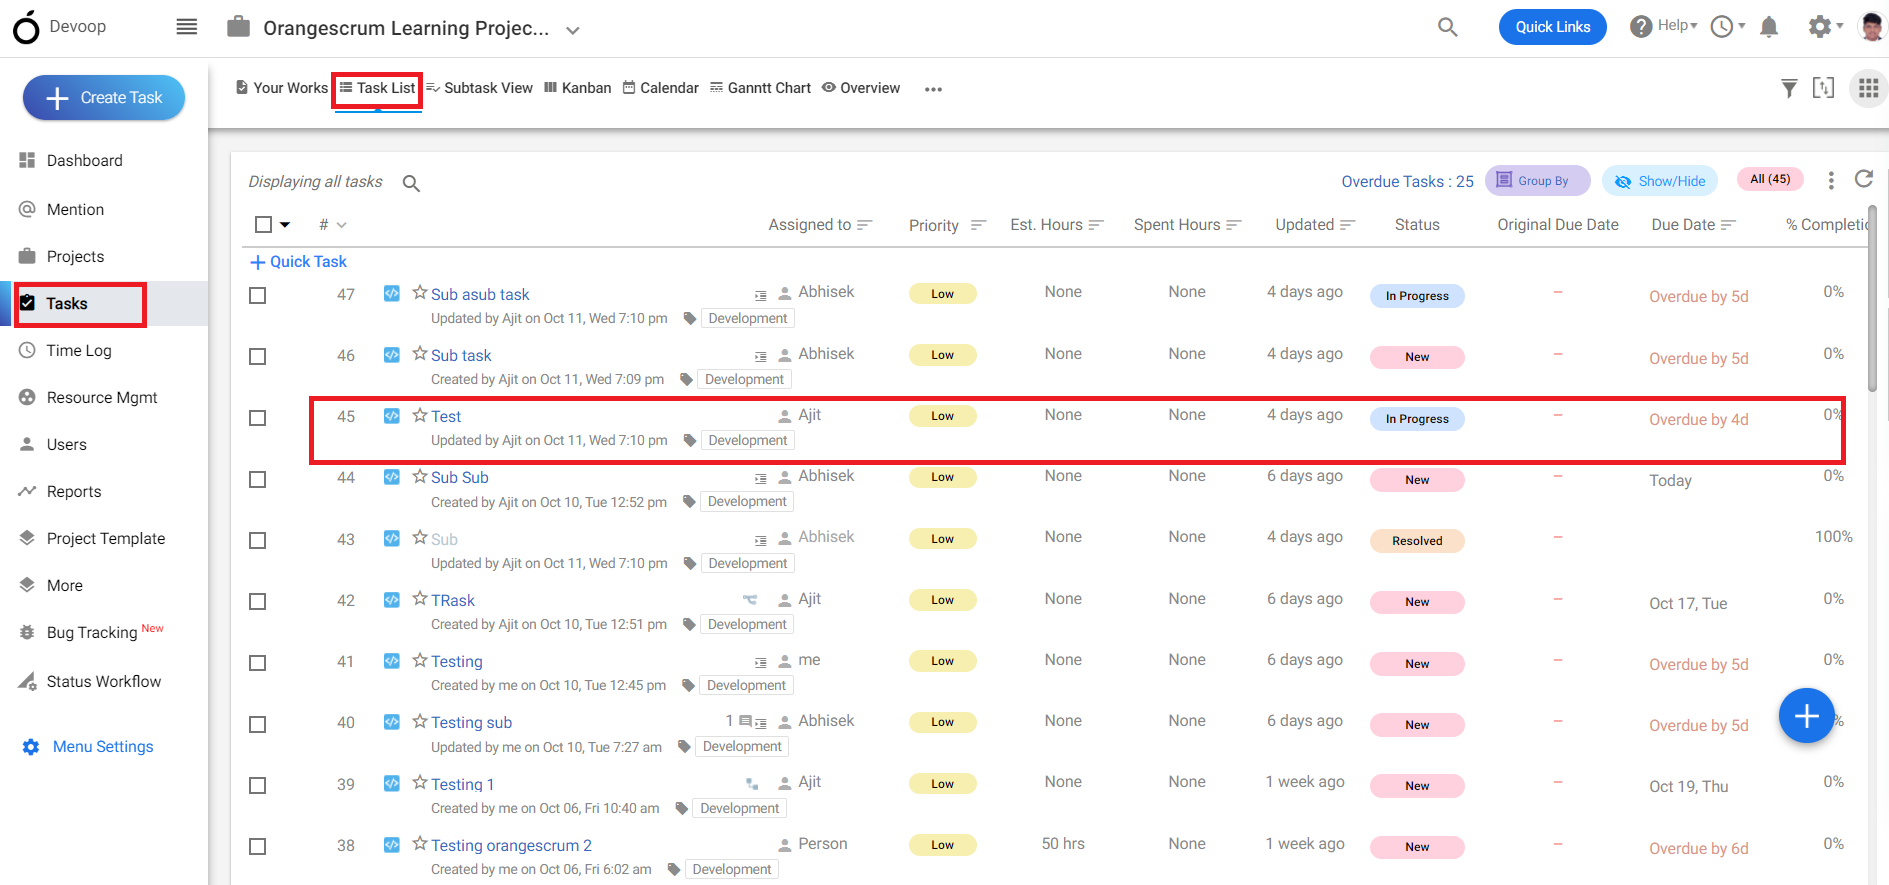Open the search magnifier in top bar
This screenshot has height=885, width=1889.
click(x=1447, y=27)
